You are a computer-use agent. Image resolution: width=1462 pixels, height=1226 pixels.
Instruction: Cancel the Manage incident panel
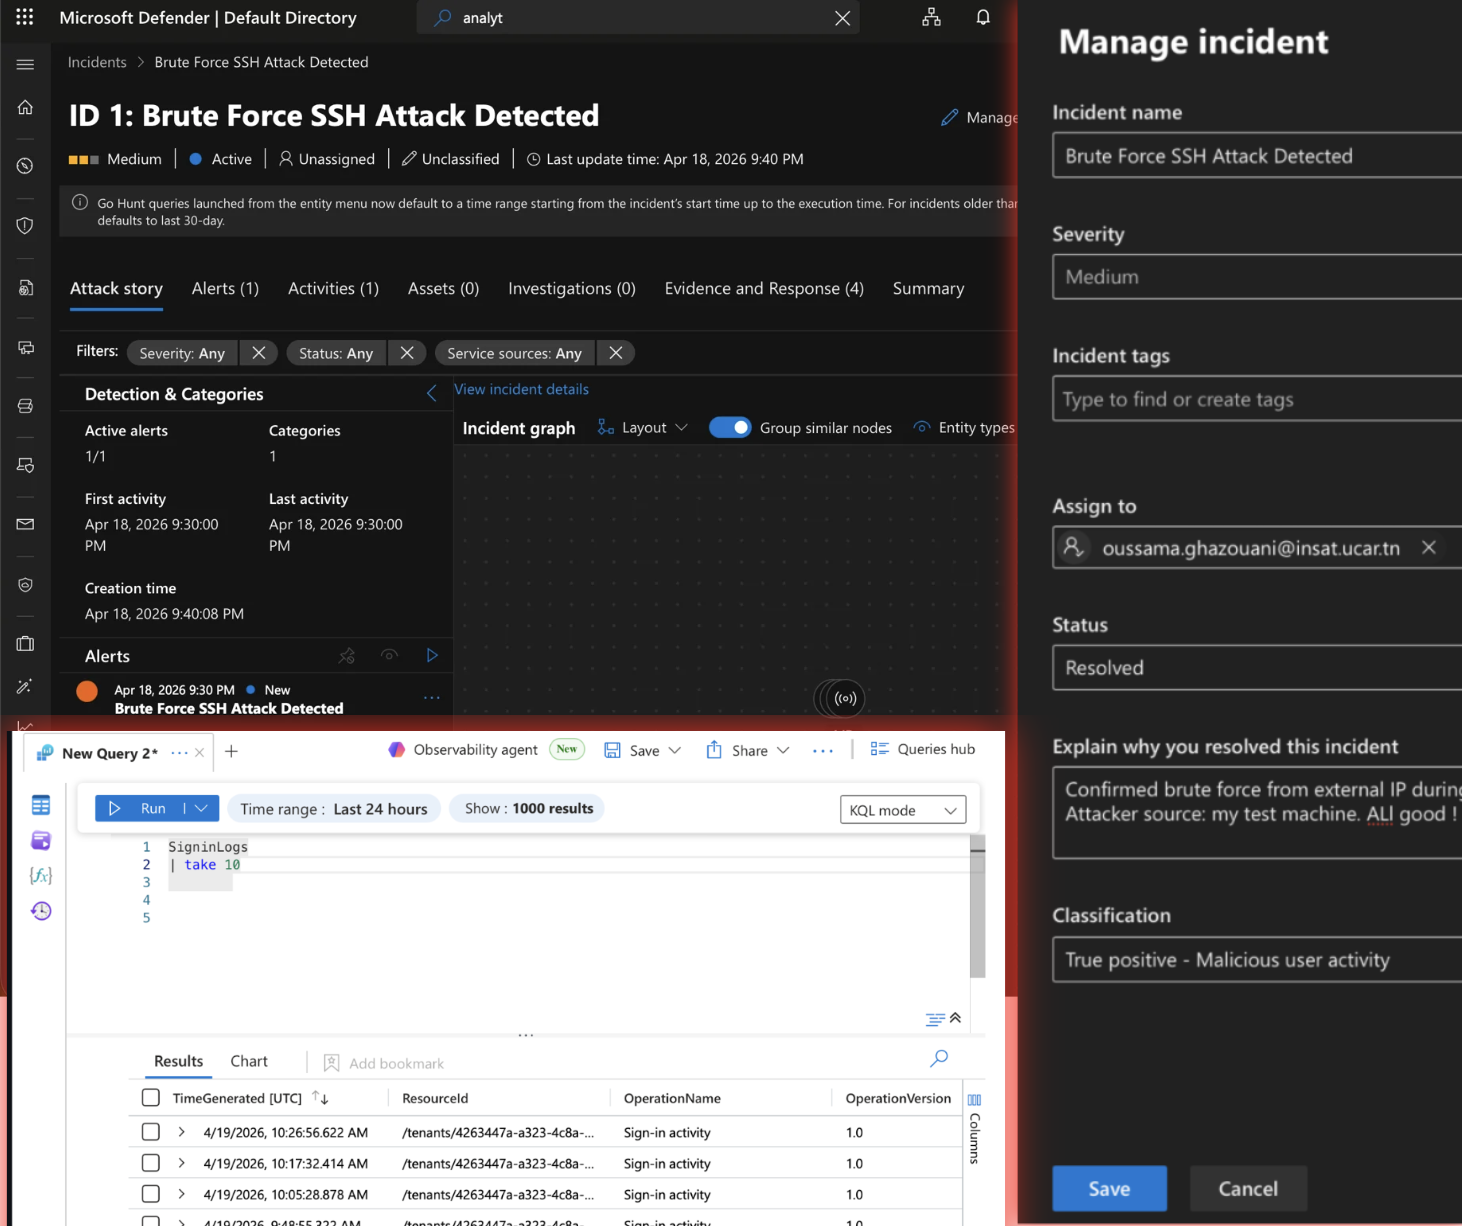1248,1188
